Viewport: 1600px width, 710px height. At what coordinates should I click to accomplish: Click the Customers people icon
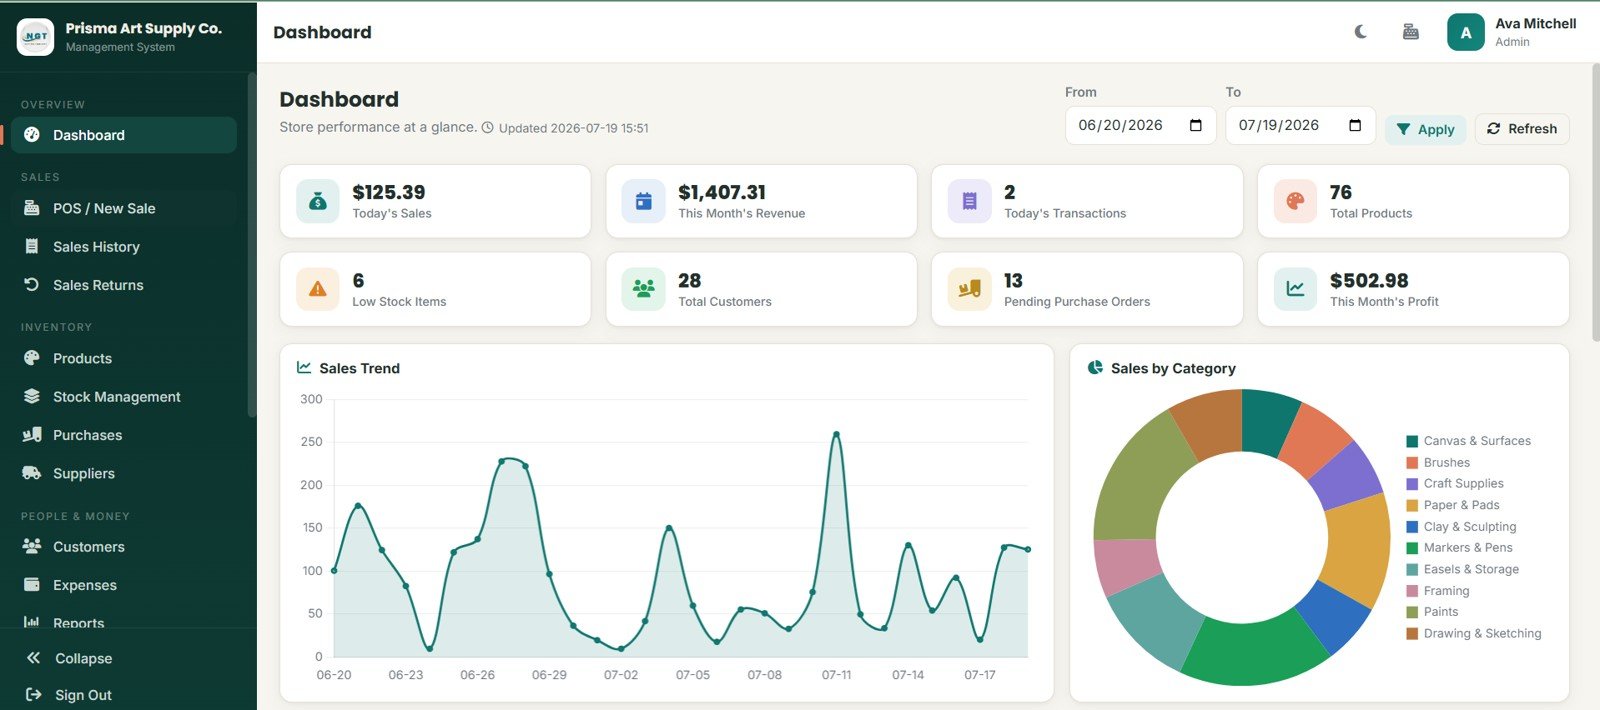[x=32, y=546]
